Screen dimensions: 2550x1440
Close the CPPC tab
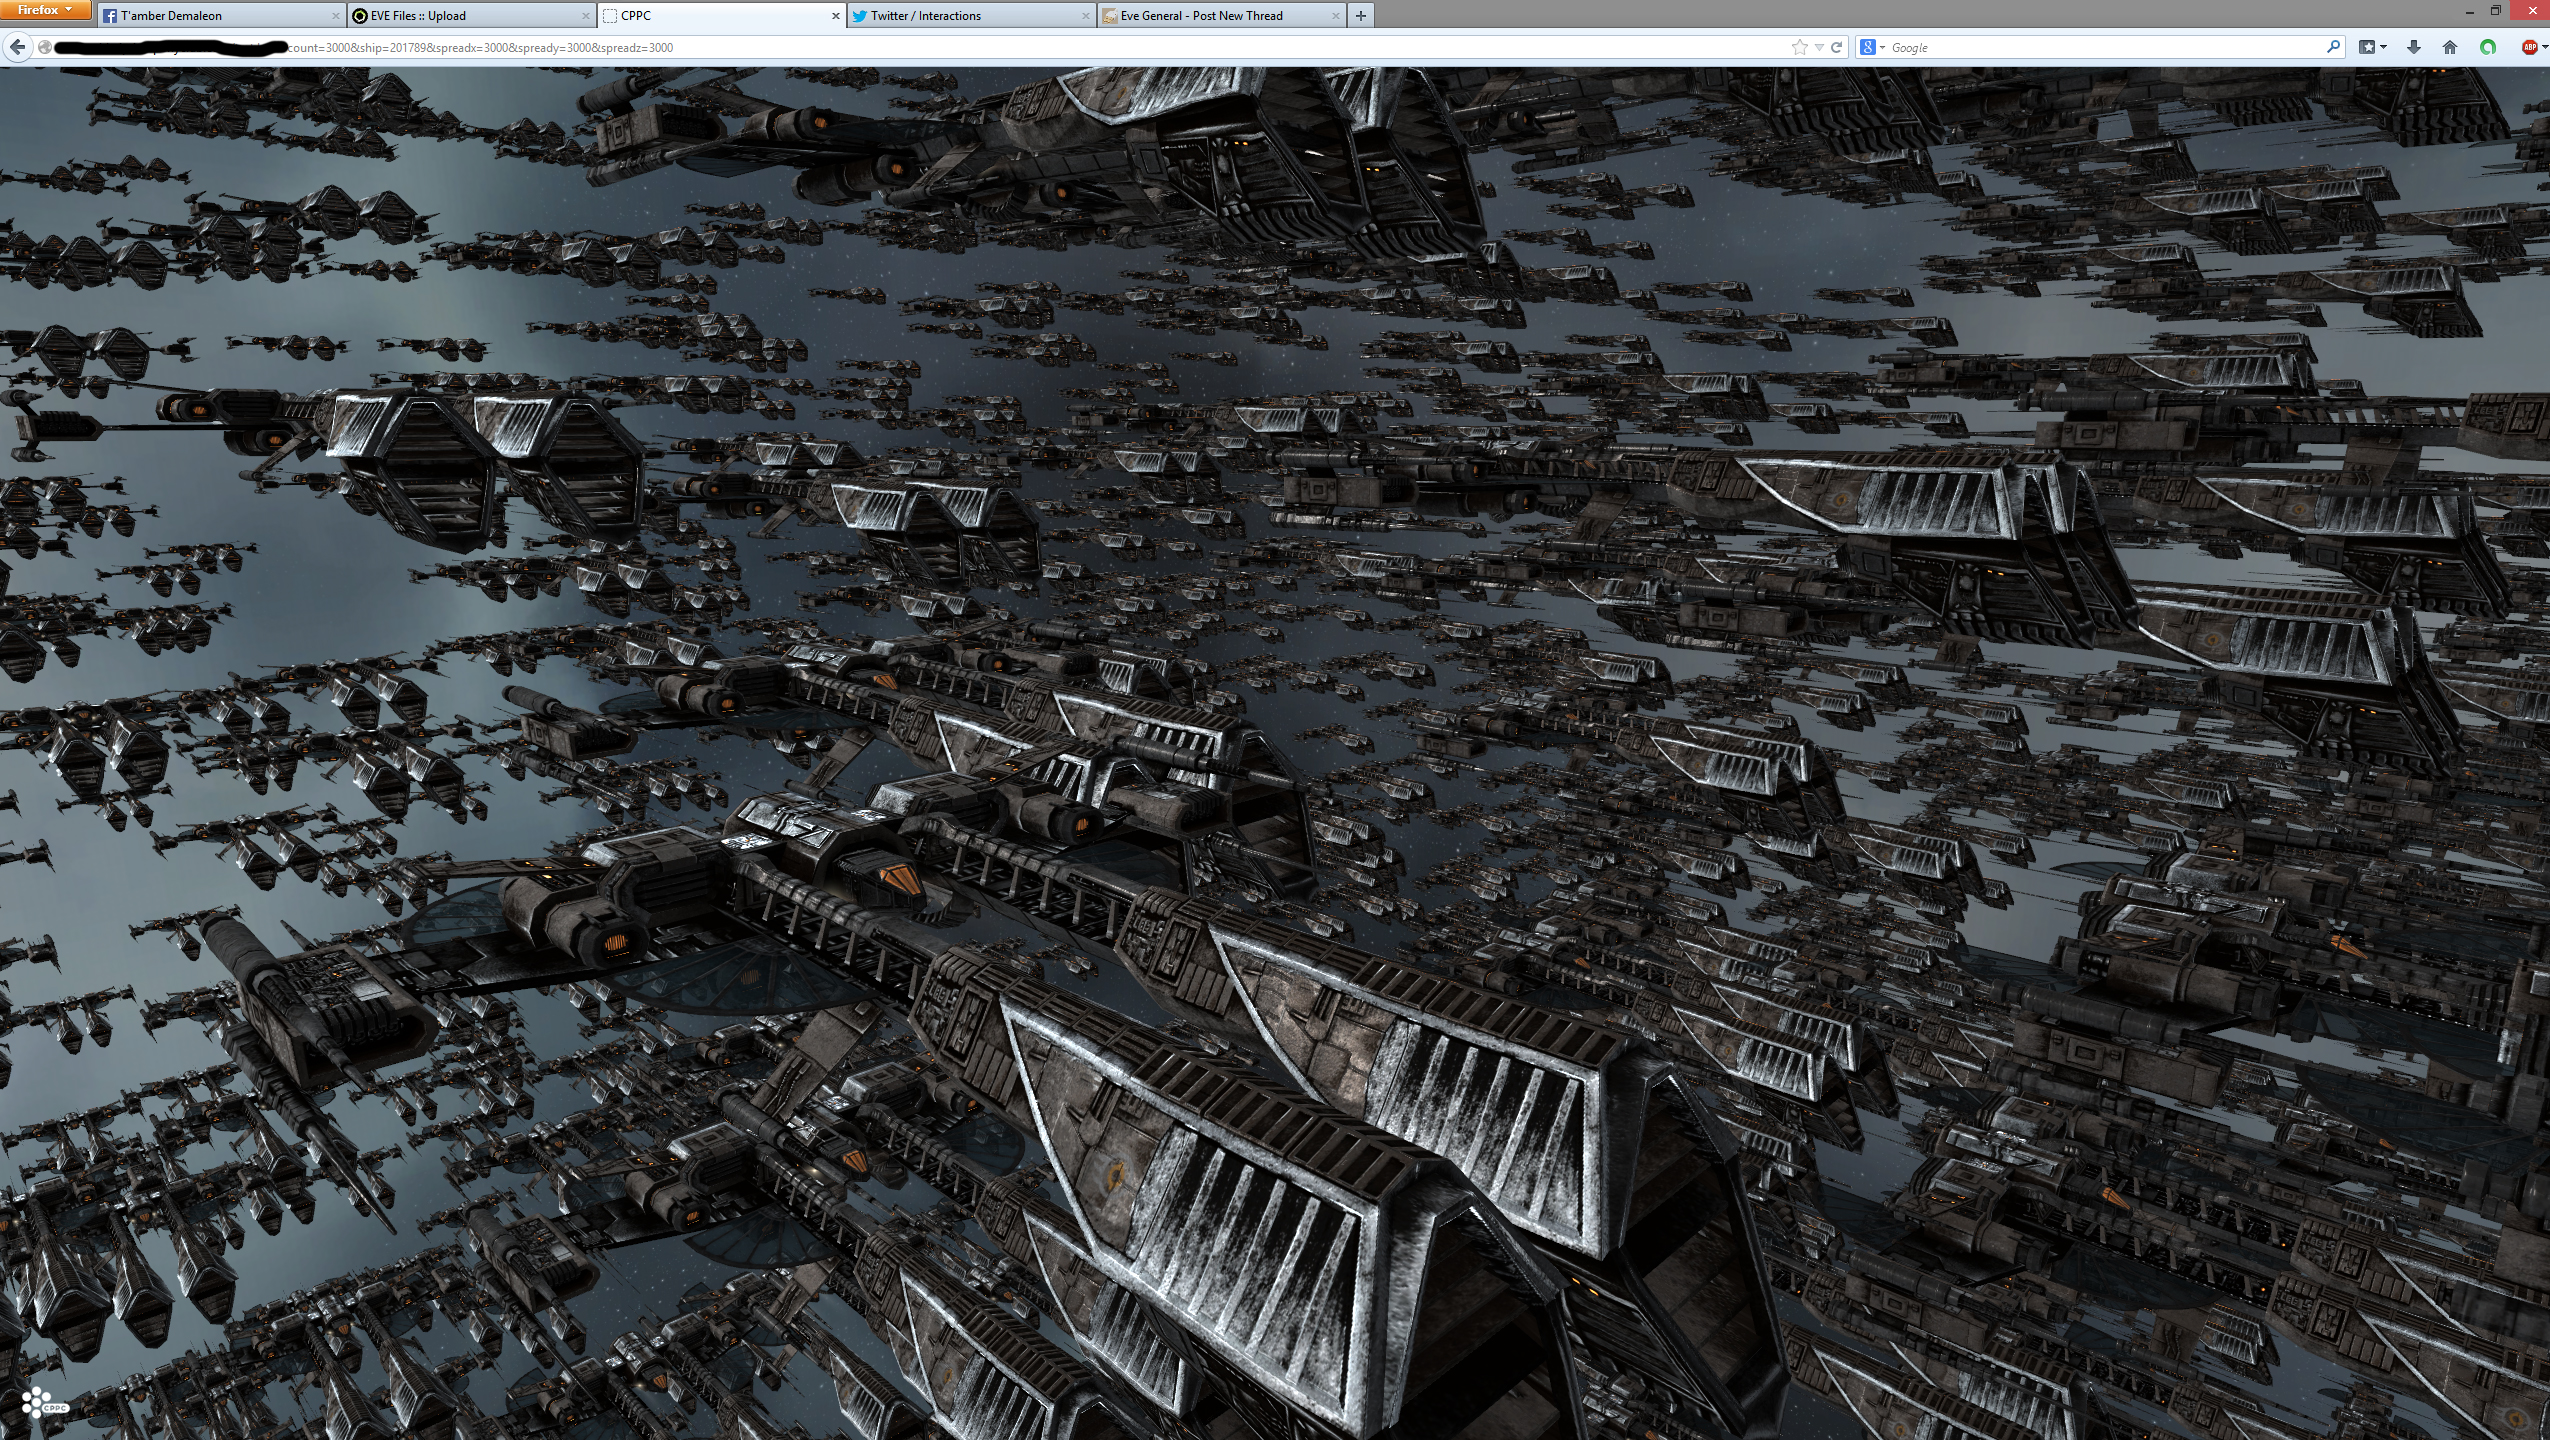coord(836,16)
